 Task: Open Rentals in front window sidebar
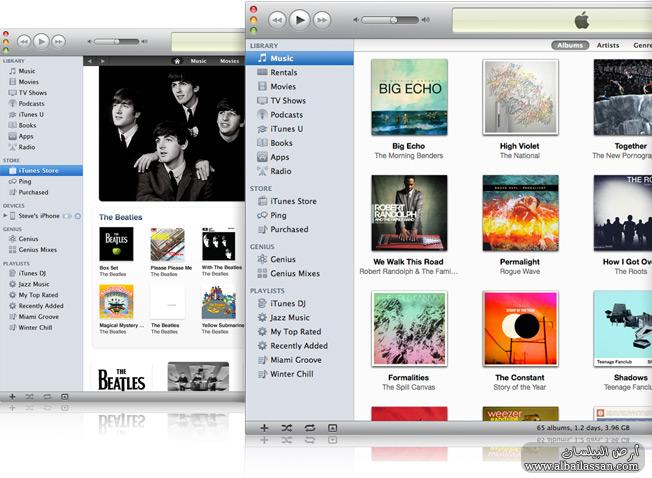coord(299,72)
